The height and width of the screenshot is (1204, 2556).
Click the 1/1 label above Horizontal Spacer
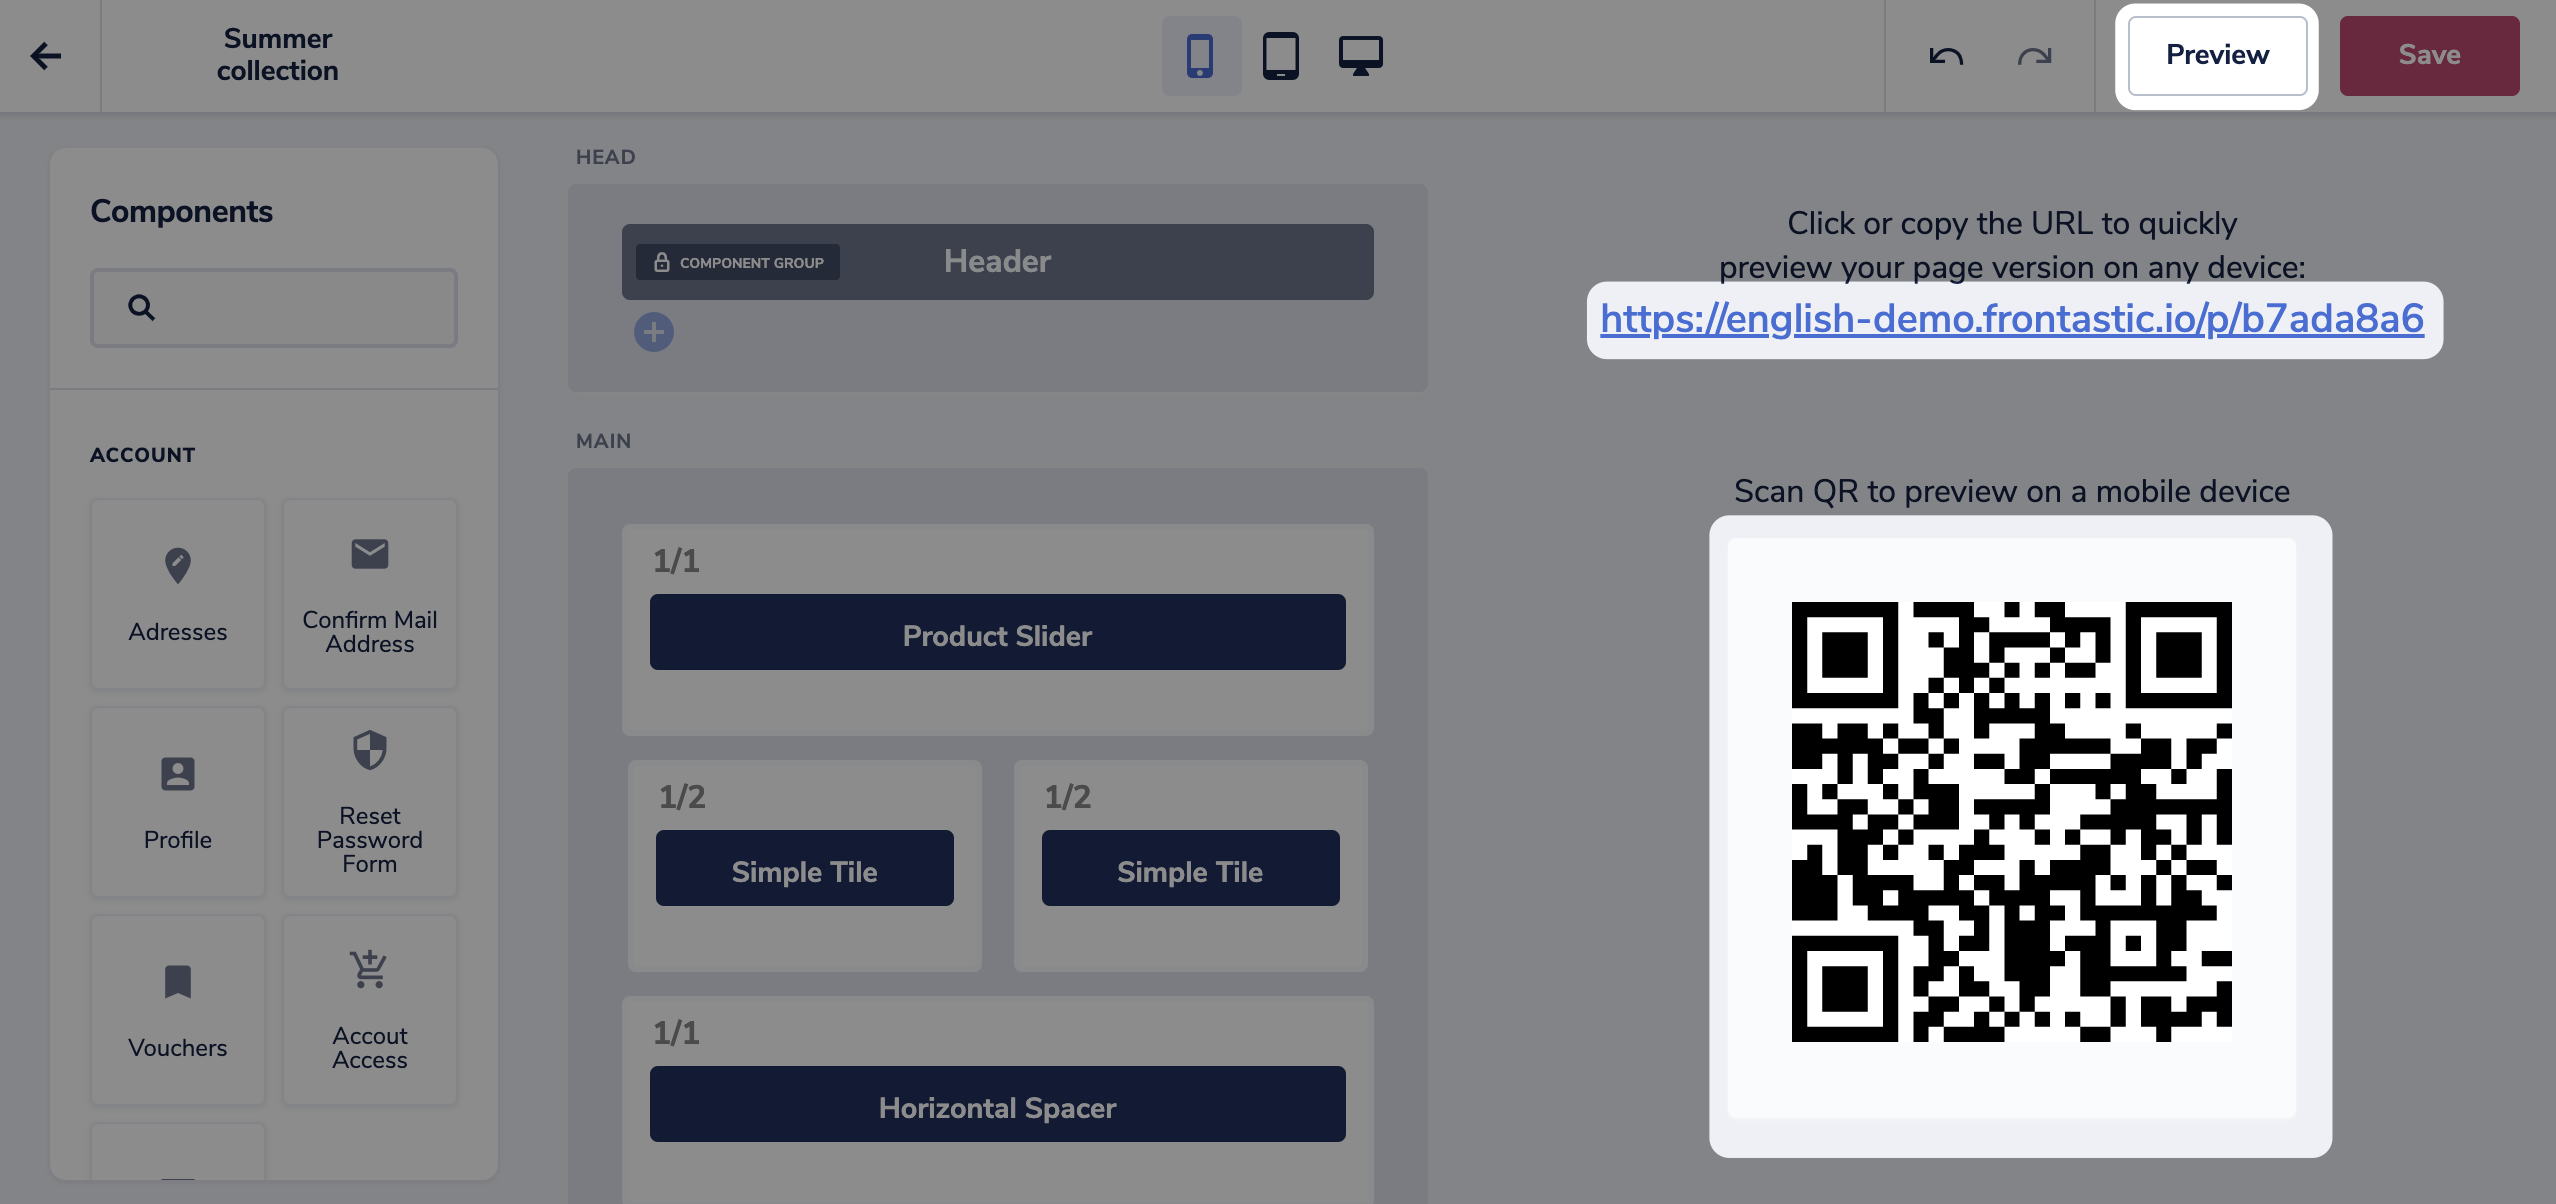click(676, 1033)
